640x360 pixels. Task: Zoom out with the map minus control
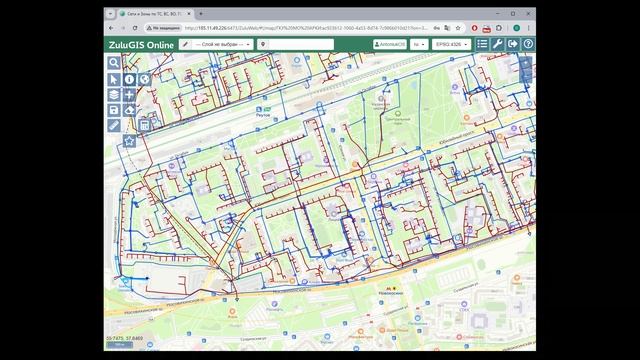coord(526,76)
